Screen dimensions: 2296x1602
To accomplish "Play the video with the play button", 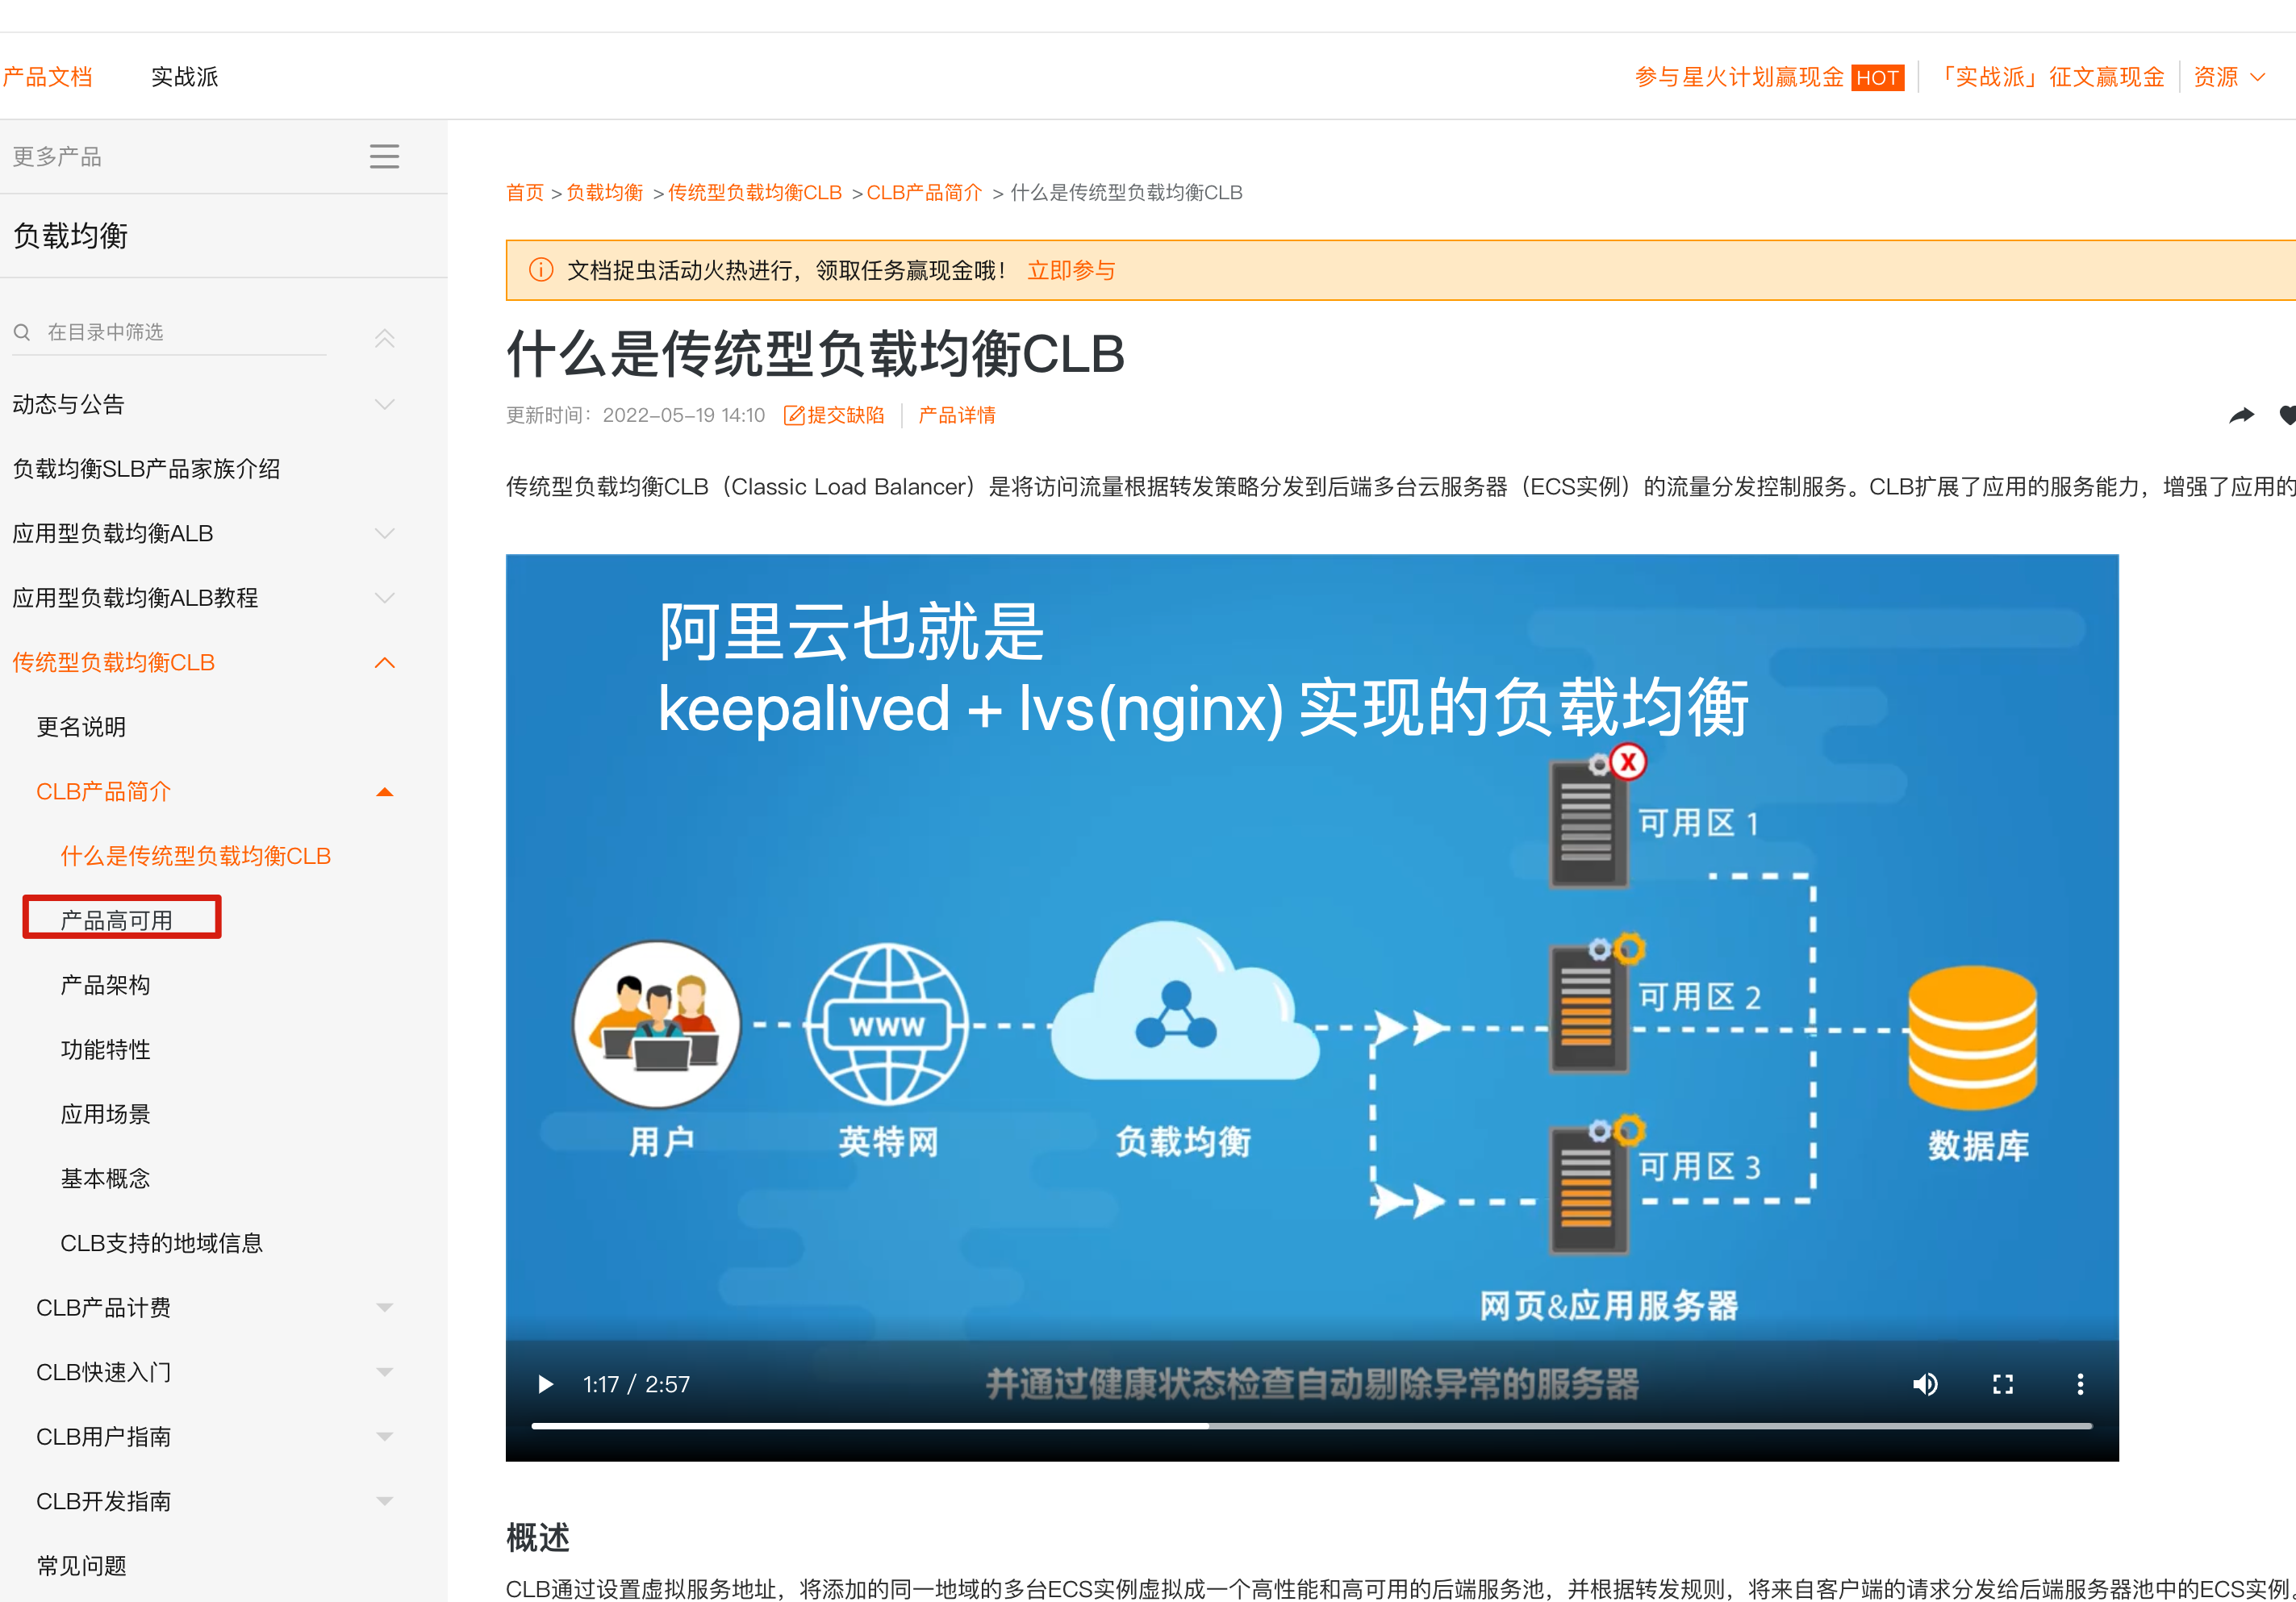I will (545, 1384).
